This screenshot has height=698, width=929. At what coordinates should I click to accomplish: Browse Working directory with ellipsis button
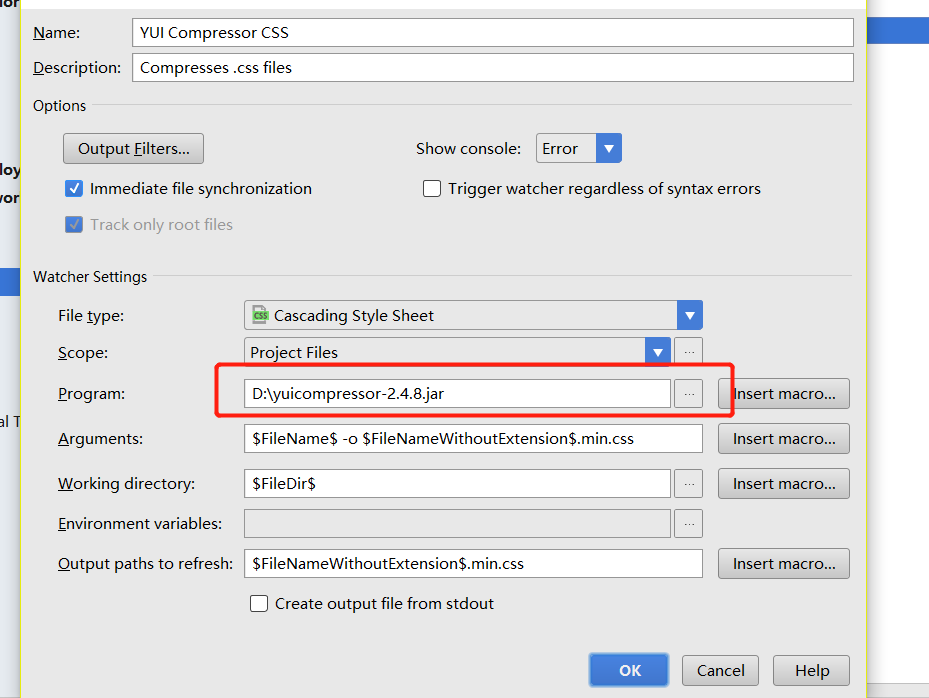coord(688,484)
